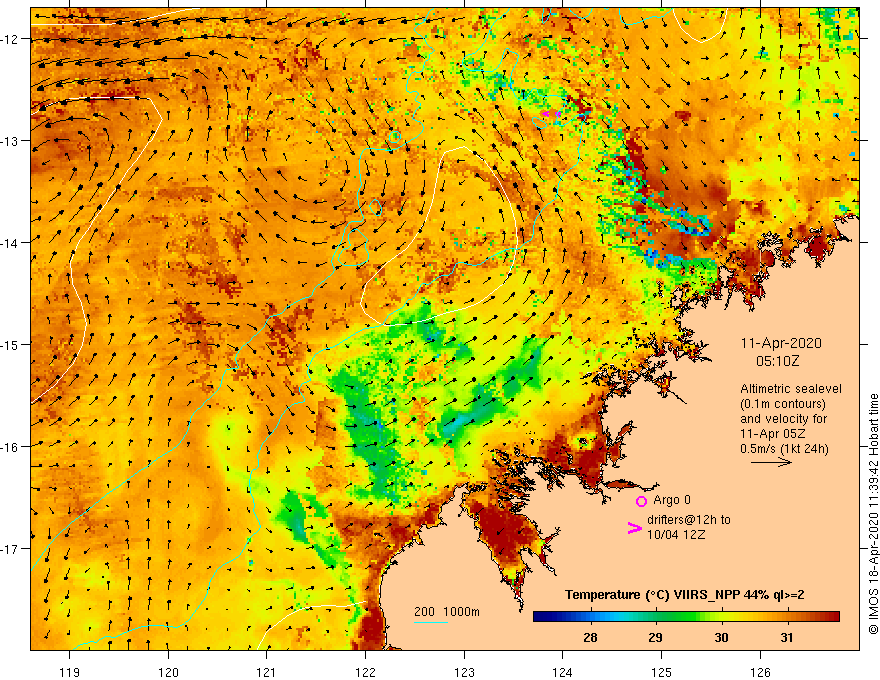Click latitude axis label '-16'
This screenshot has height=680, width=880.
tap(10, 447)
